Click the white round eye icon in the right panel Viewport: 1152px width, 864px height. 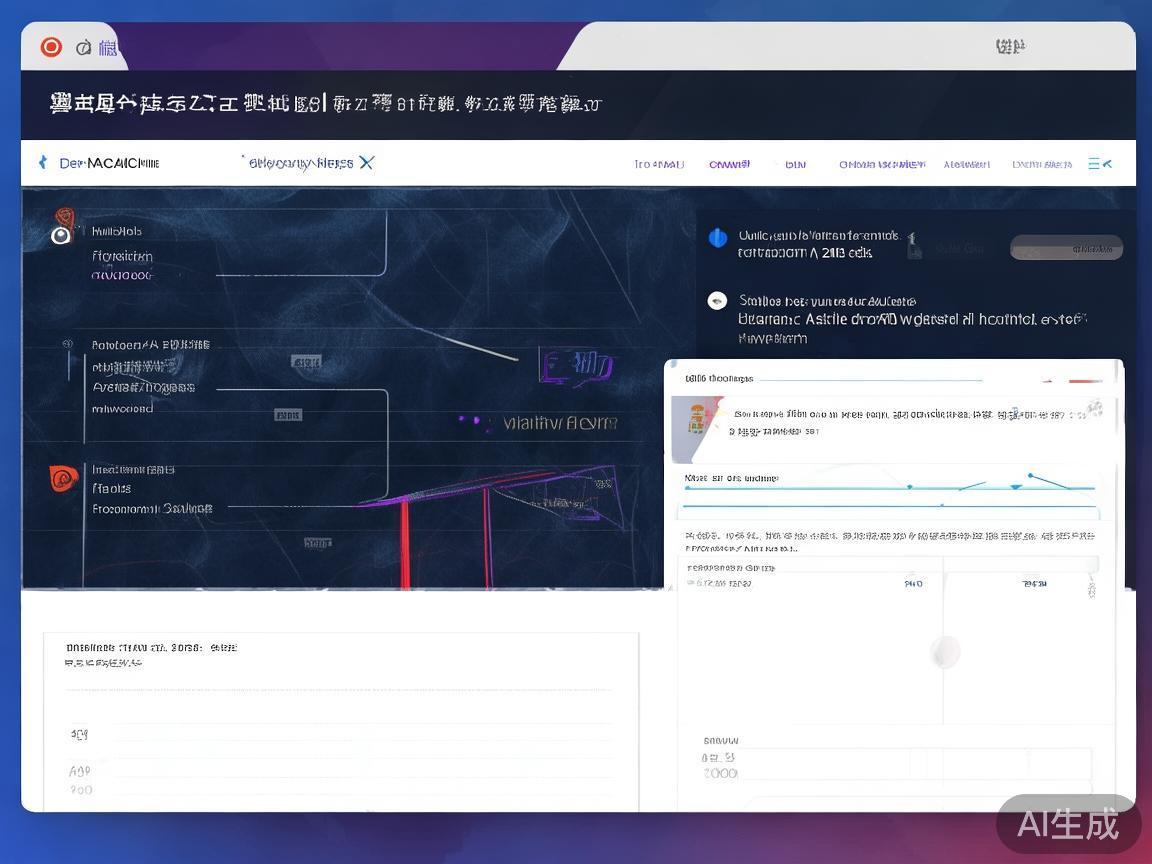click(x=717, y=300)
